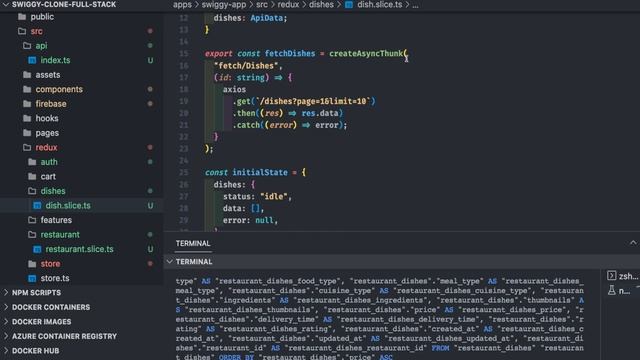Open the public folder
The width and height of the screenshot is (640, 360).
(x=42, y=17)
